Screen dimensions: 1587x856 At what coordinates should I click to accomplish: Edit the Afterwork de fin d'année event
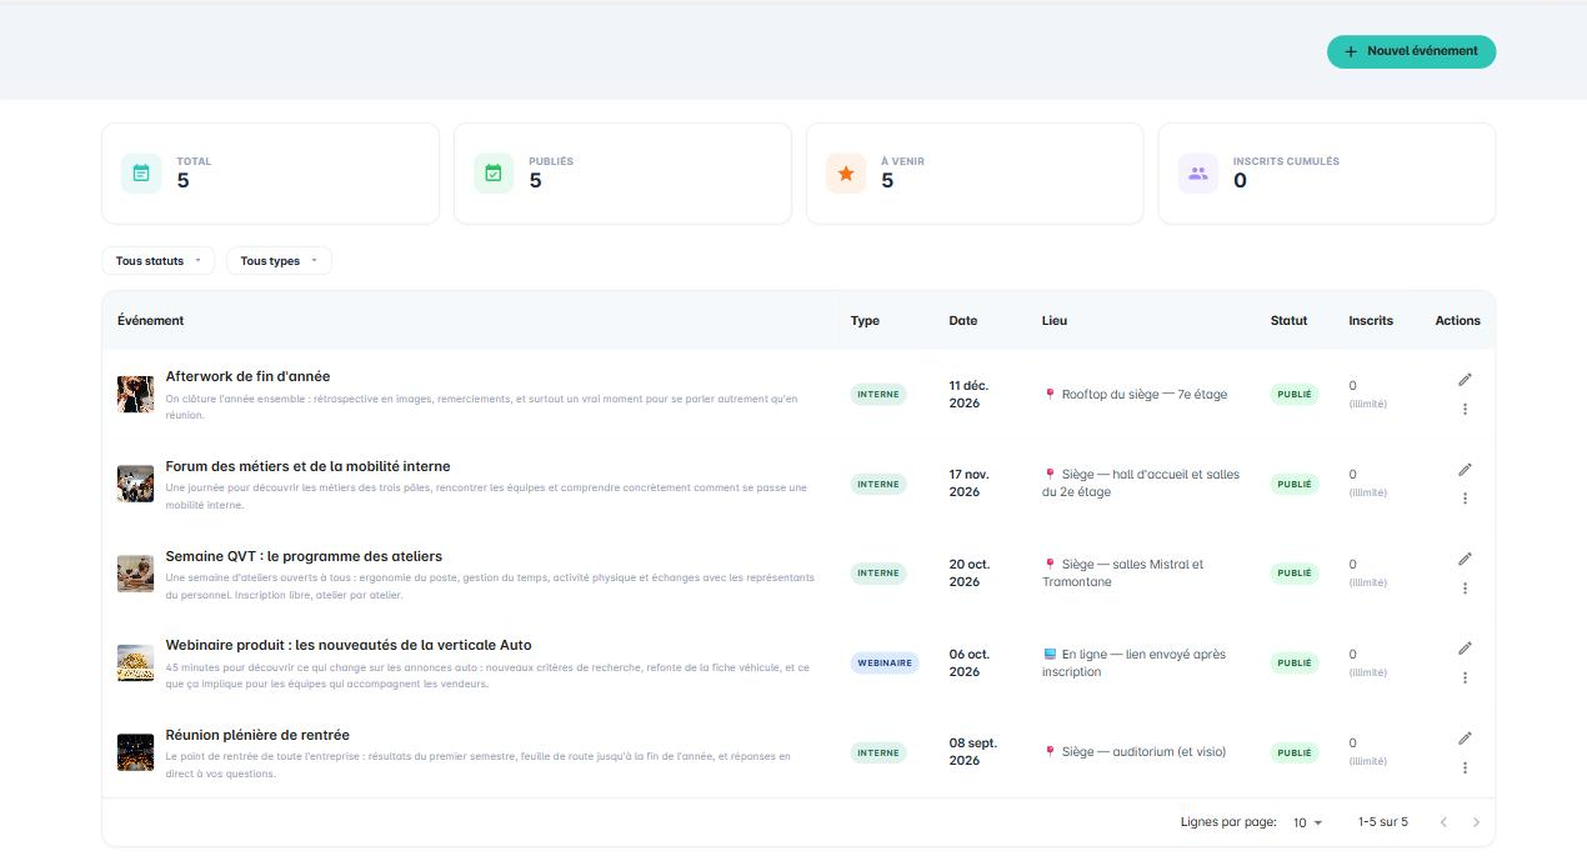[x=1465, y=380]
